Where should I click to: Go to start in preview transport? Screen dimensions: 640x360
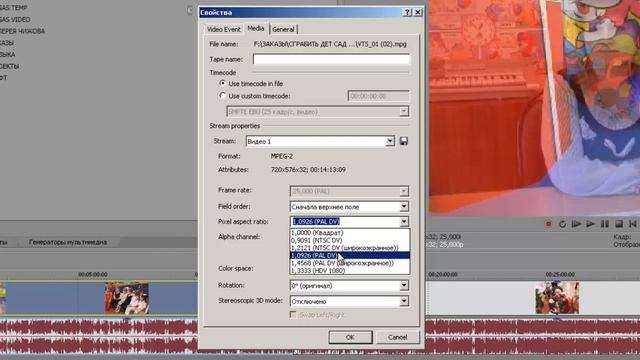(x=633, y=224)
